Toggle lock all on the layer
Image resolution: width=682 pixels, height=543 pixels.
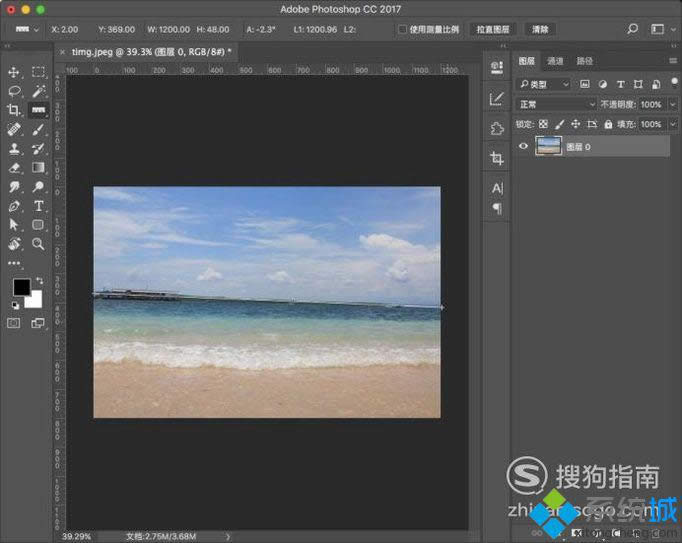pyautogui.click(x=609, y=124)
